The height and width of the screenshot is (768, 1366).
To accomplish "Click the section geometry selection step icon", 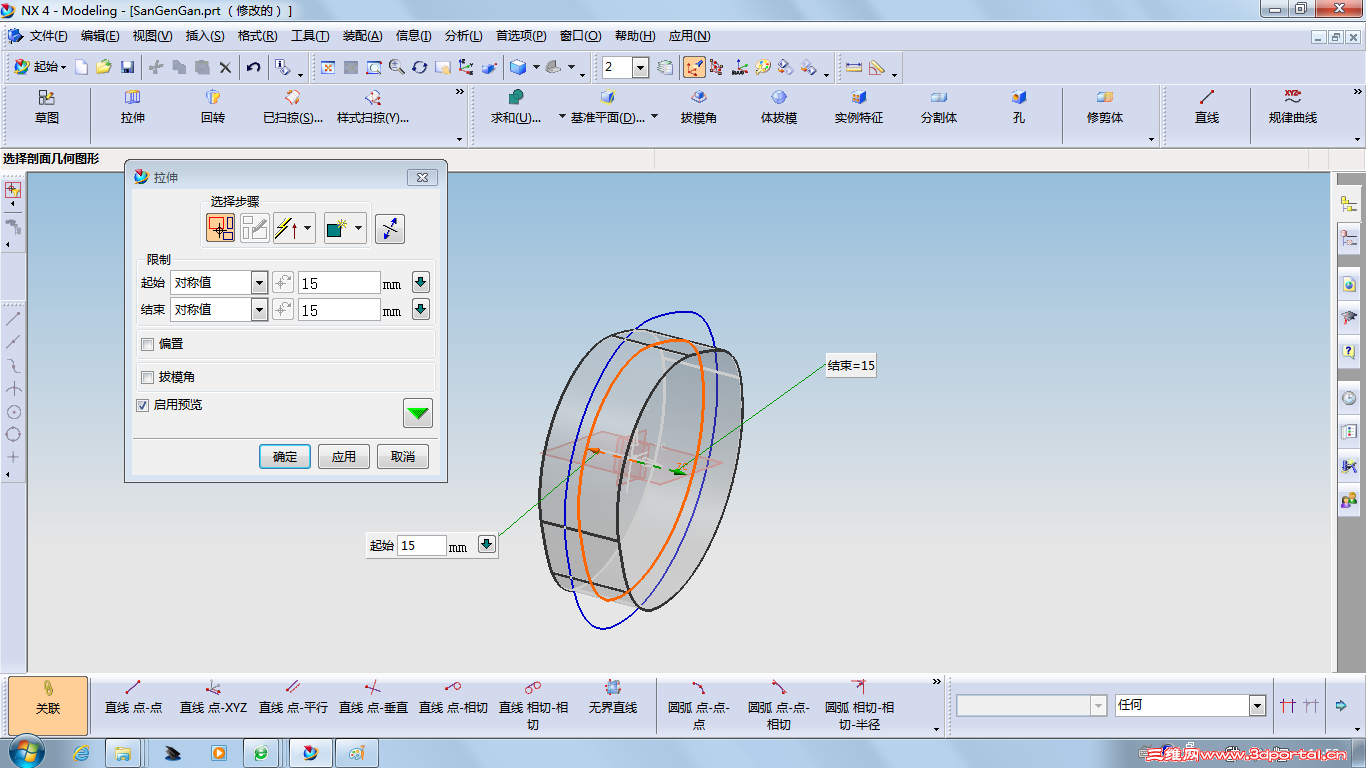I will [x=221, y=228].
